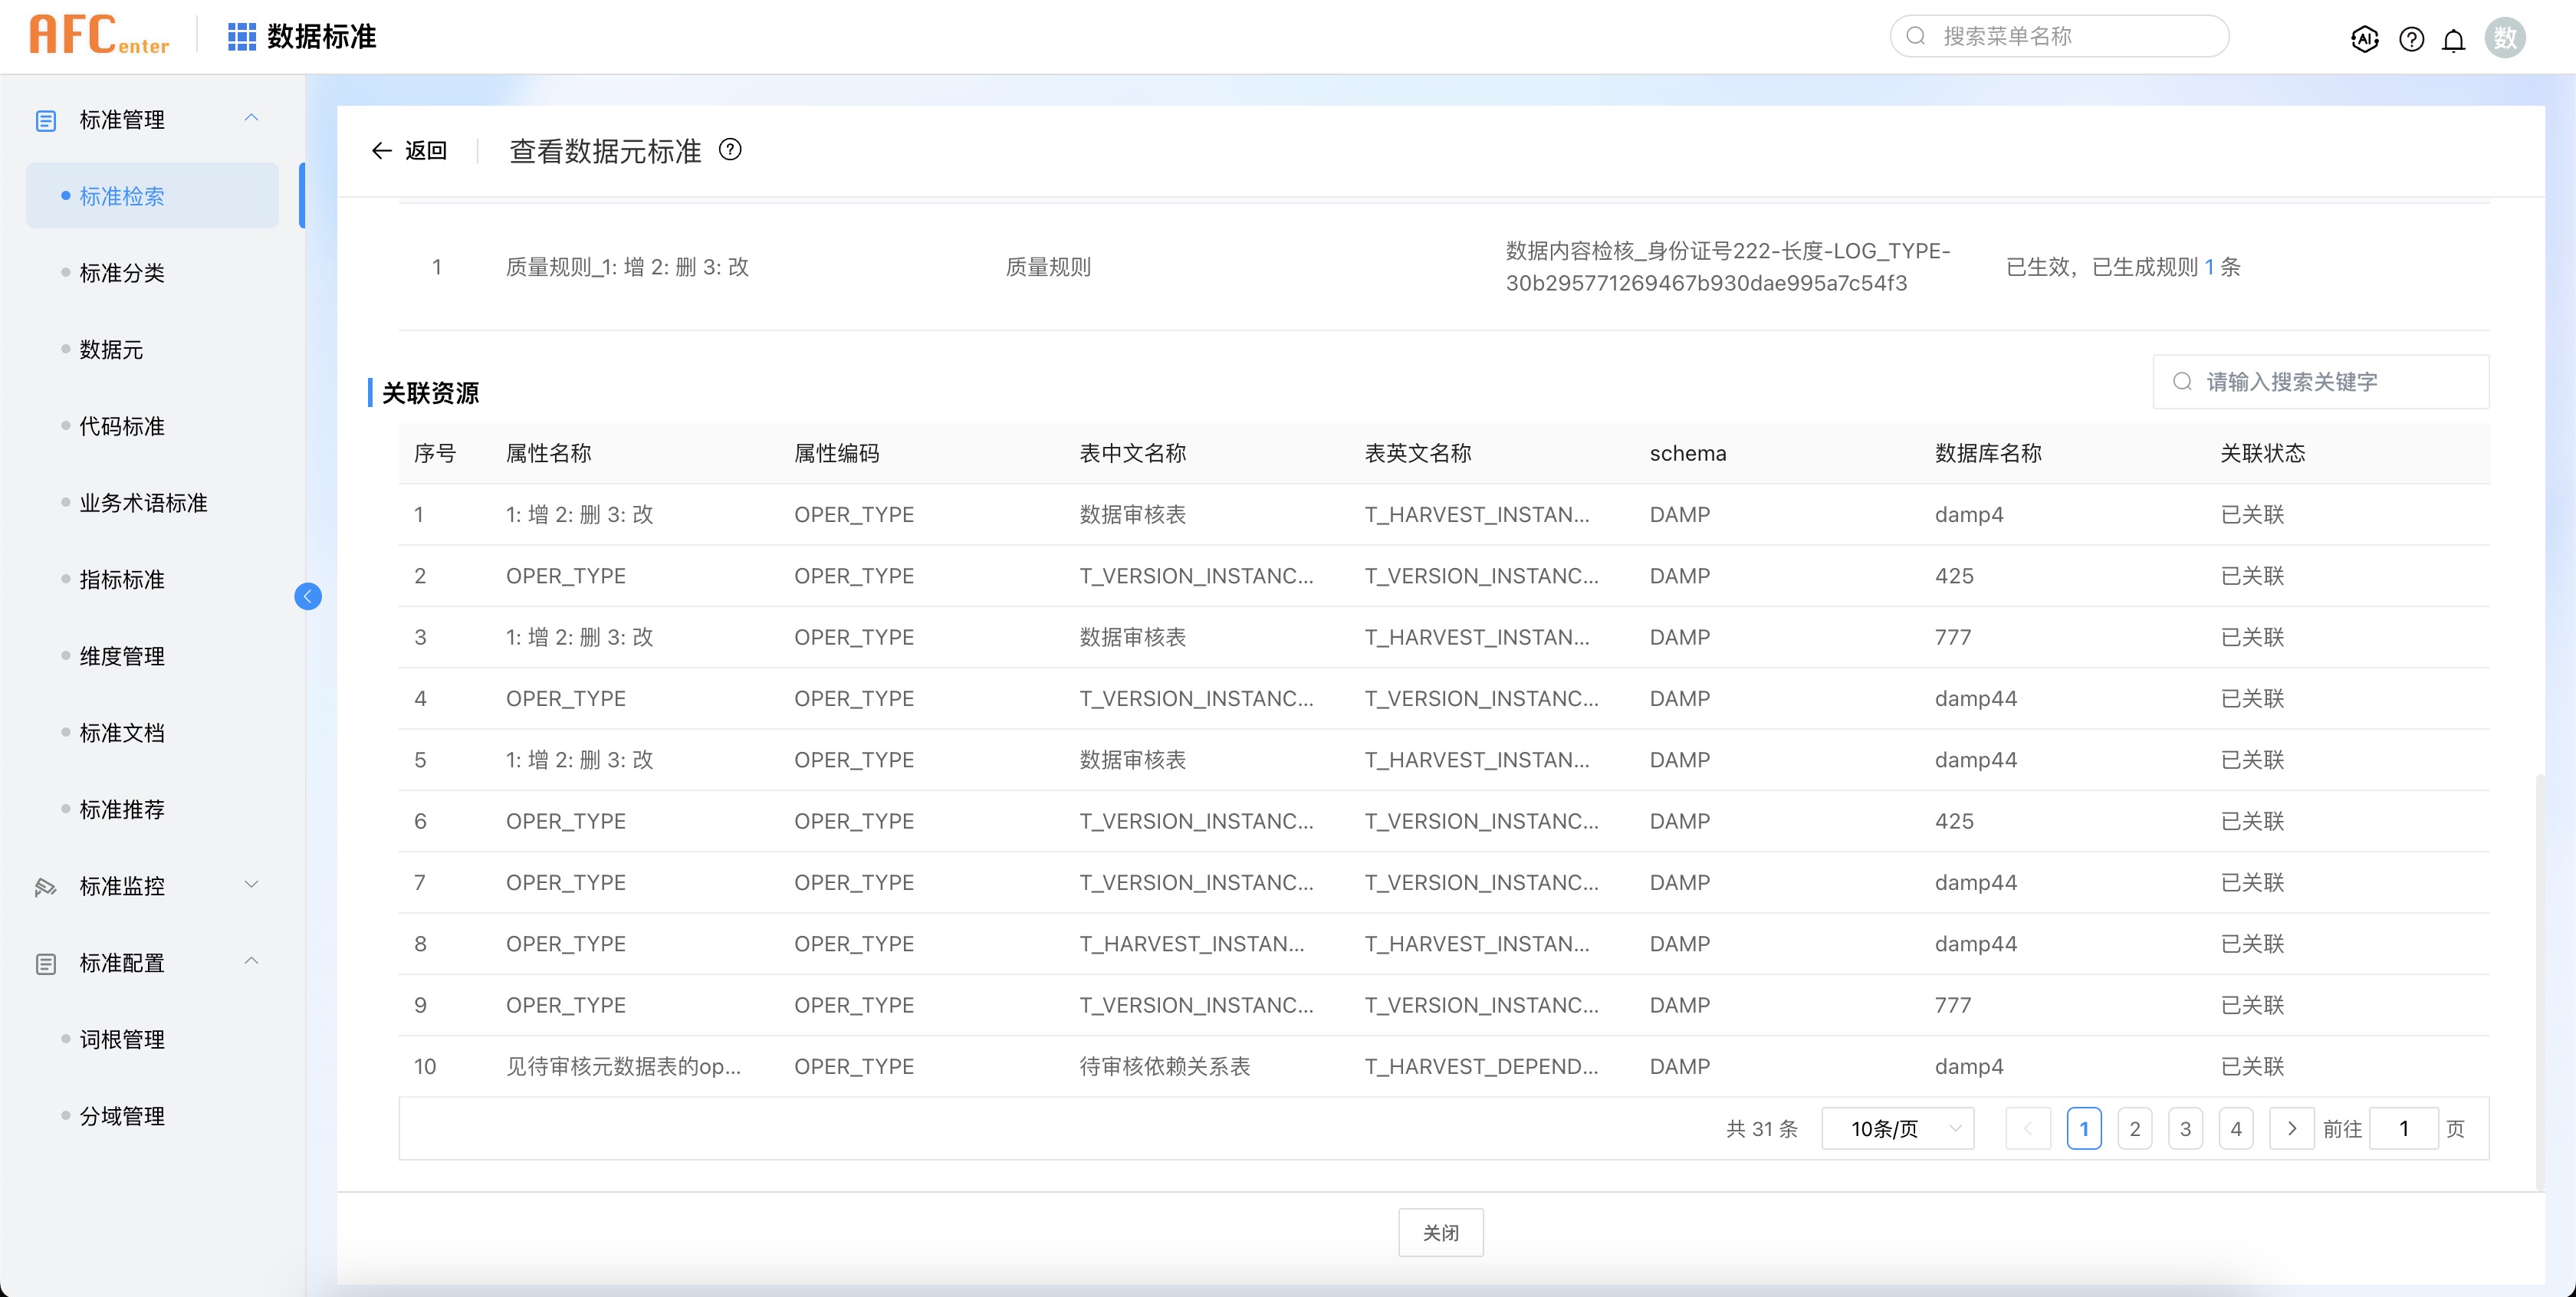Click 数据内容检核_身份证号222 rule name
The image size is (2576, 1297).
click(x=1728, y=267)
